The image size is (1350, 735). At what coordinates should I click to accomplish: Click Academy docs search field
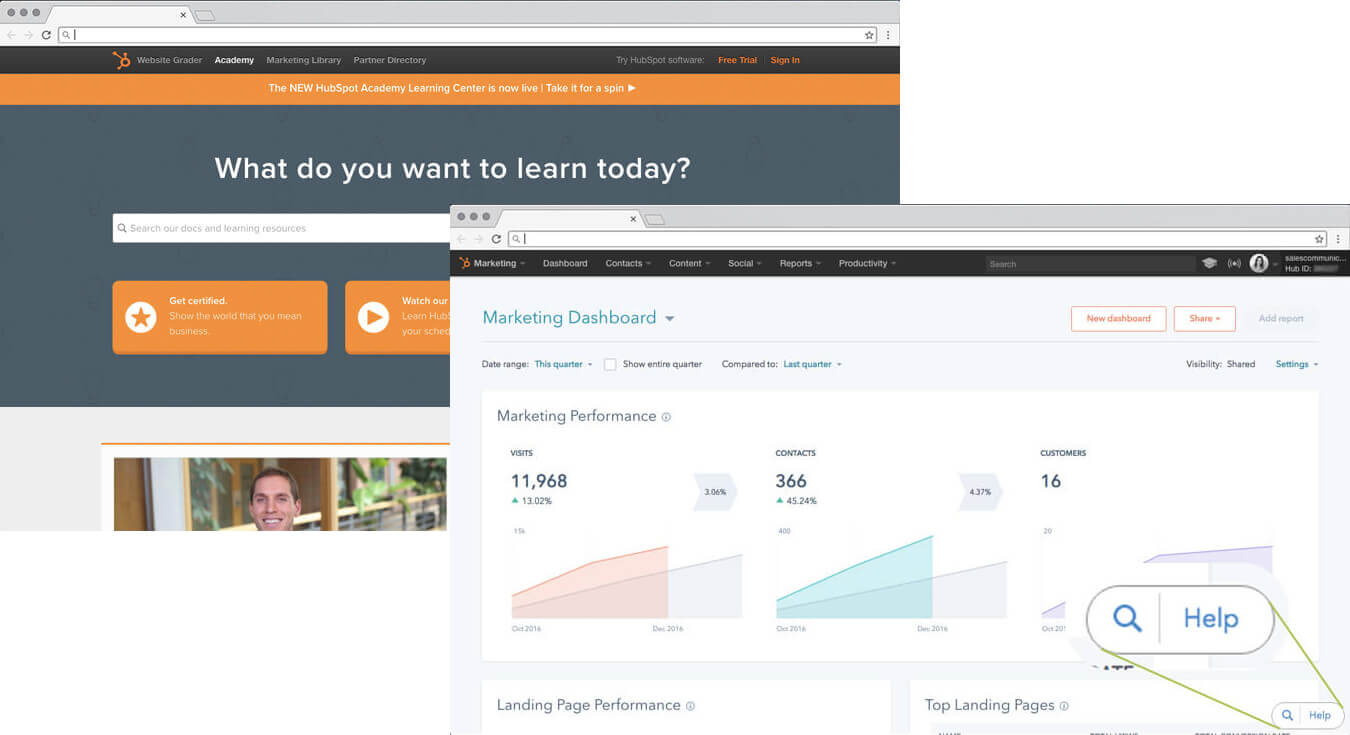282,228
